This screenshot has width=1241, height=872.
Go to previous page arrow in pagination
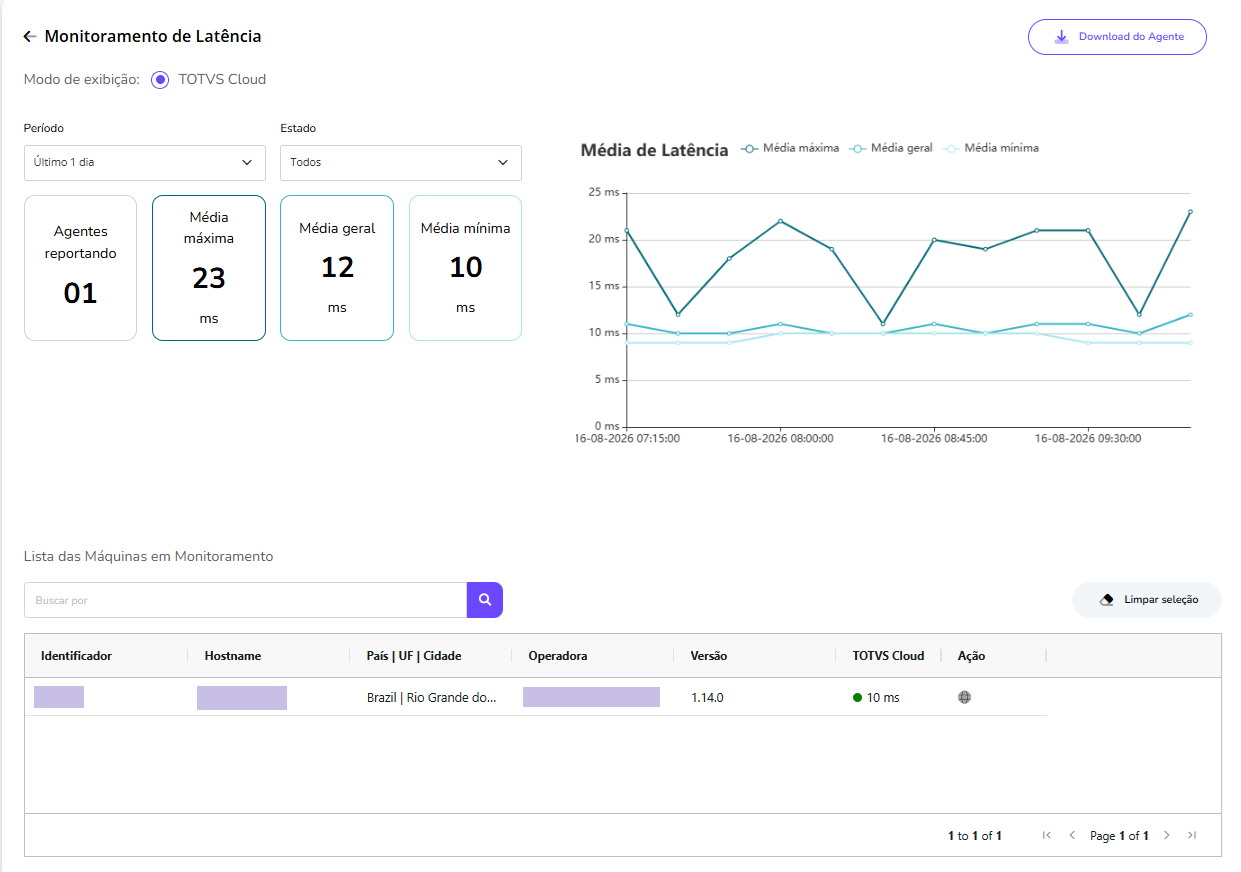click(1072, 835)
